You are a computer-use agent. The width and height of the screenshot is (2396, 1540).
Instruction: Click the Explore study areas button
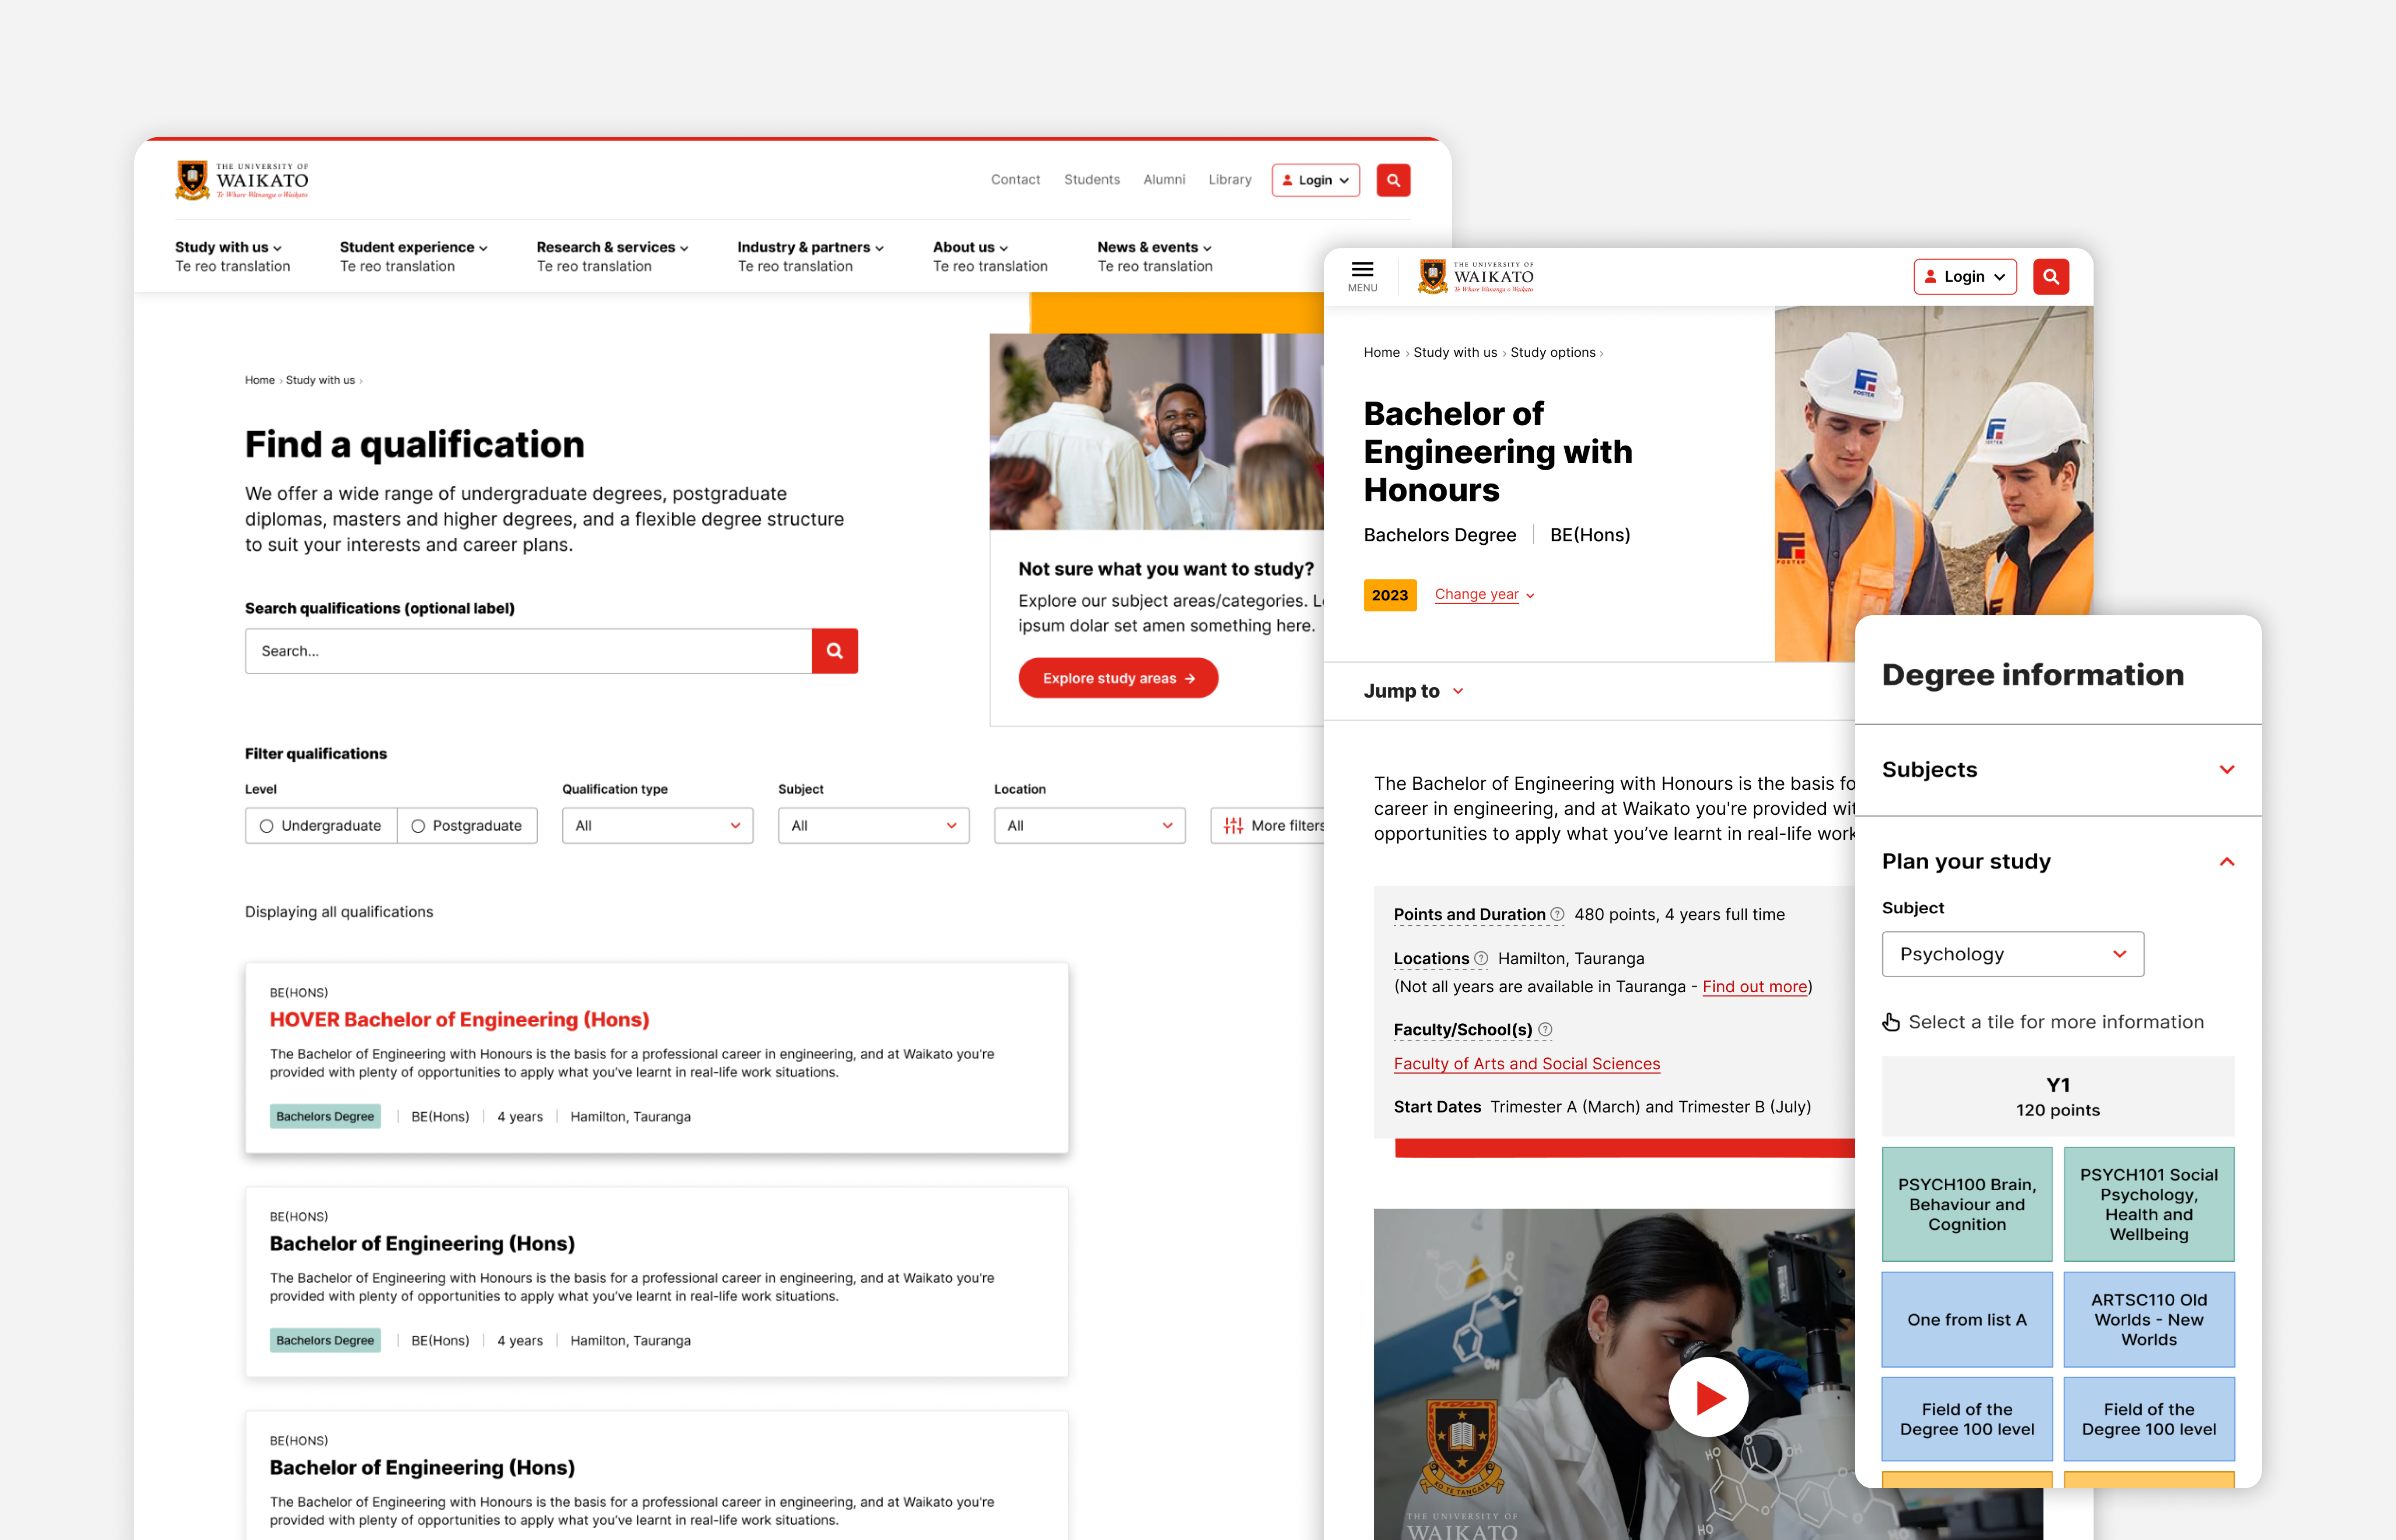point(1118,678)
